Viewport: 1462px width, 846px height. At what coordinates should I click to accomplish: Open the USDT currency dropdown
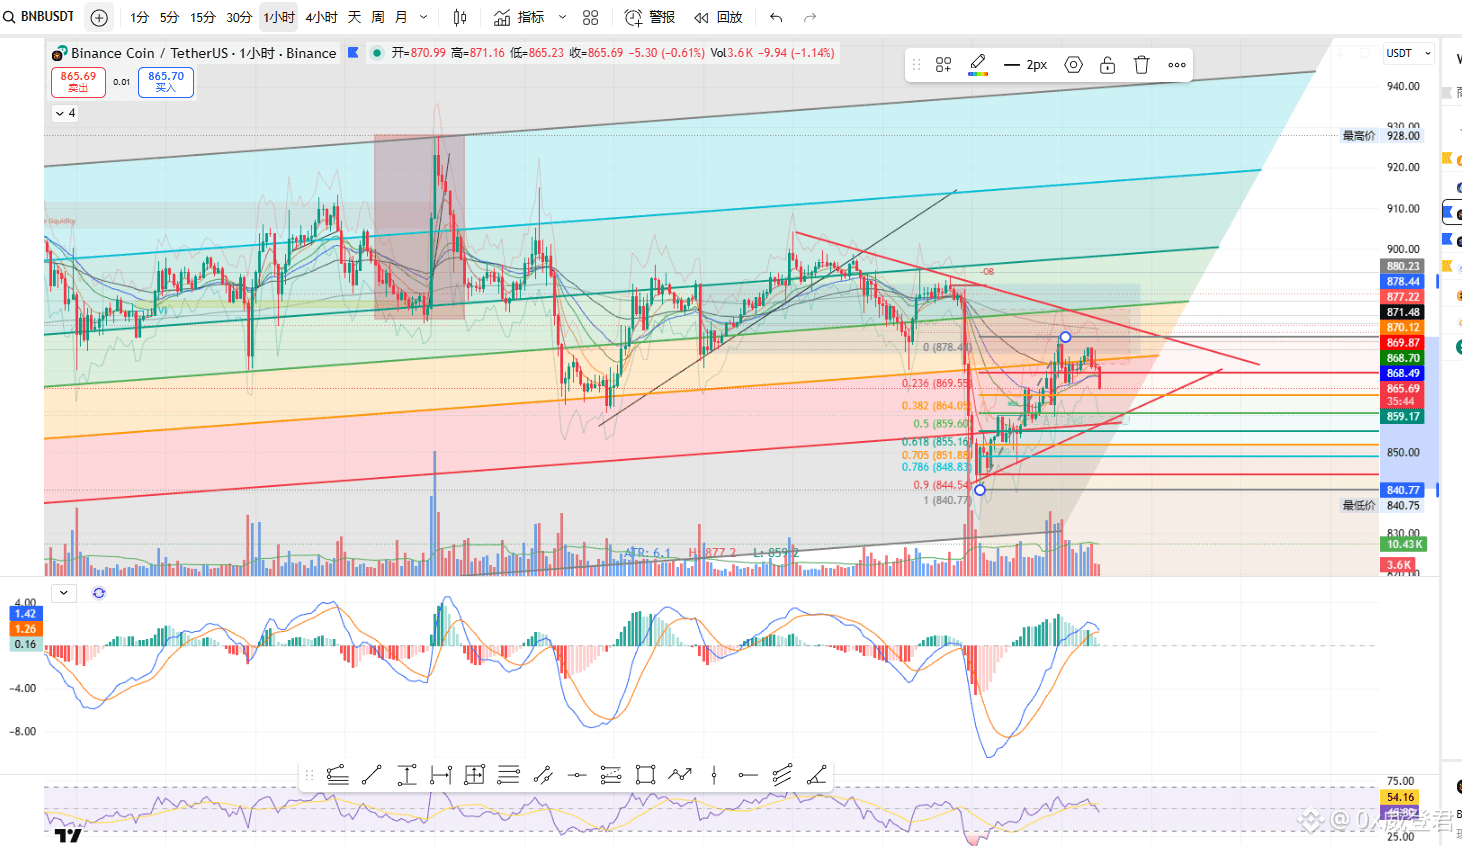(x=1409, y=53)
